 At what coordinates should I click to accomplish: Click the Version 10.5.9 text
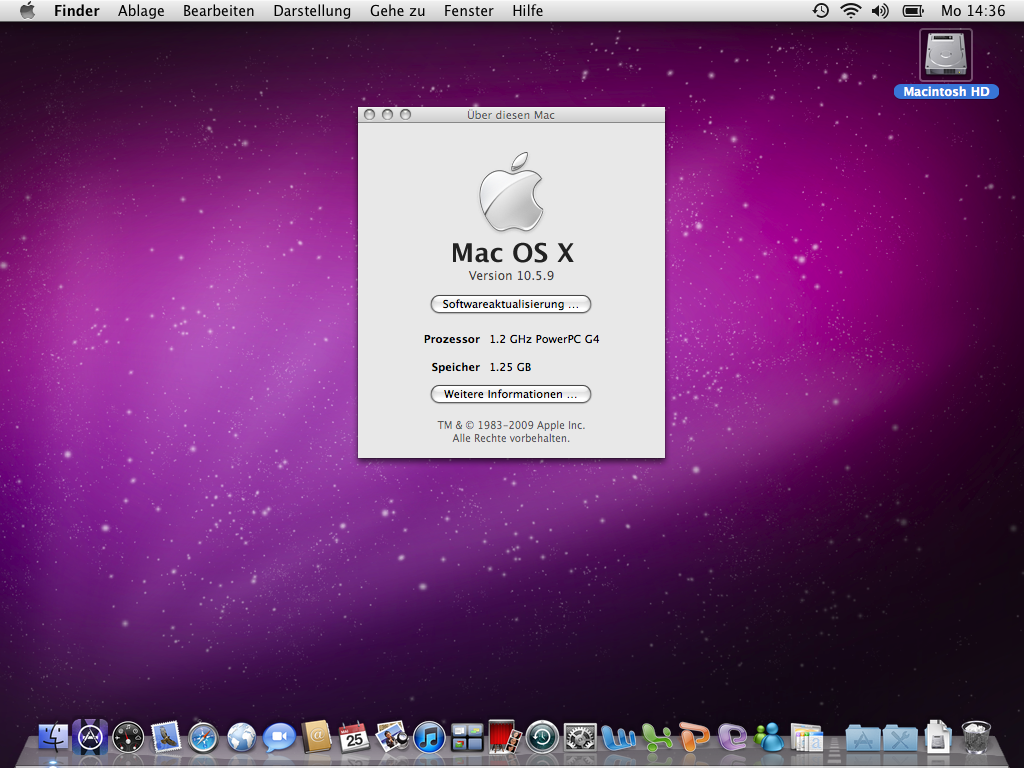coord(511,276)
